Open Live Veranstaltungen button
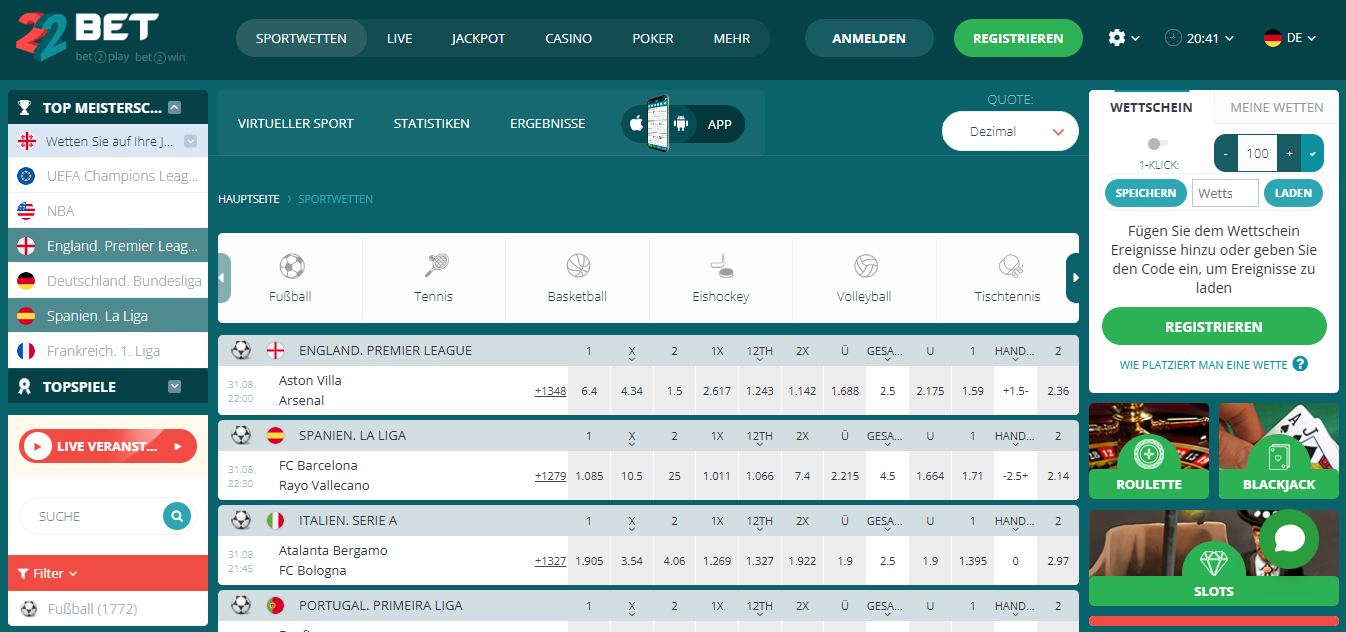The image size is (1346, 632). click(x=108, y=446)
